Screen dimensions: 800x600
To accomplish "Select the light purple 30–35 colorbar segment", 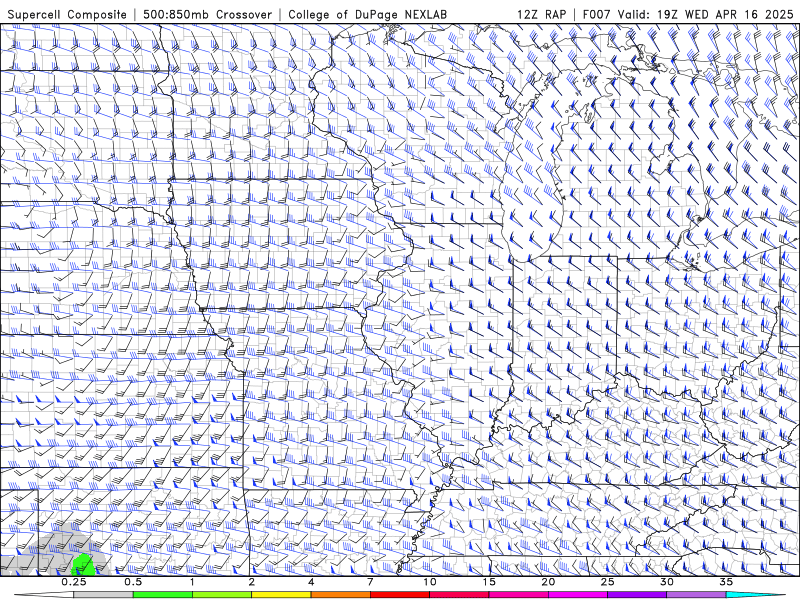I will [x=696, y=595].
